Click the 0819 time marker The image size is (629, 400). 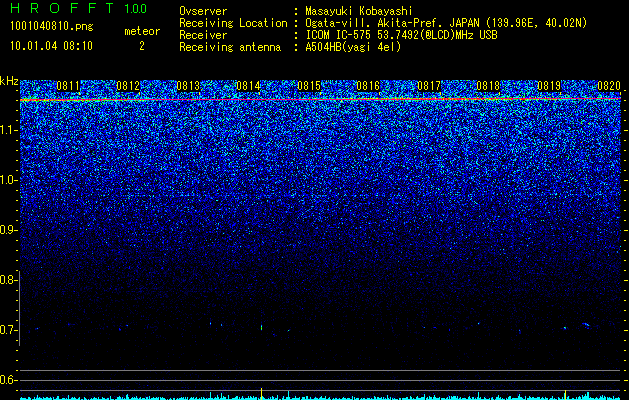click(549, 86)
